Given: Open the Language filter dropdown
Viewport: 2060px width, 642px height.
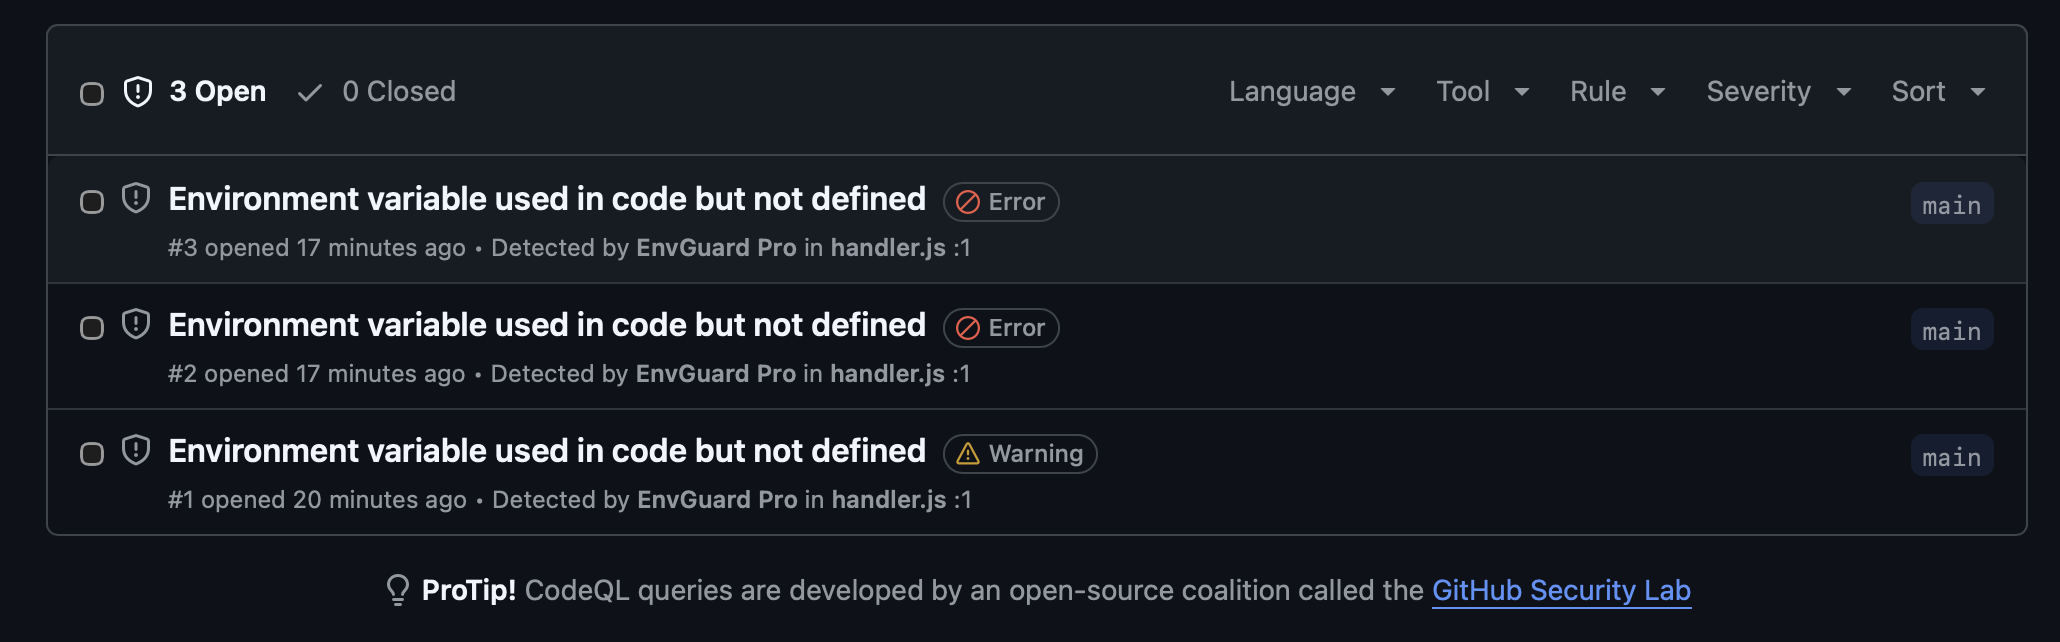Looking at the screenshot, I should click(1311, 91).
